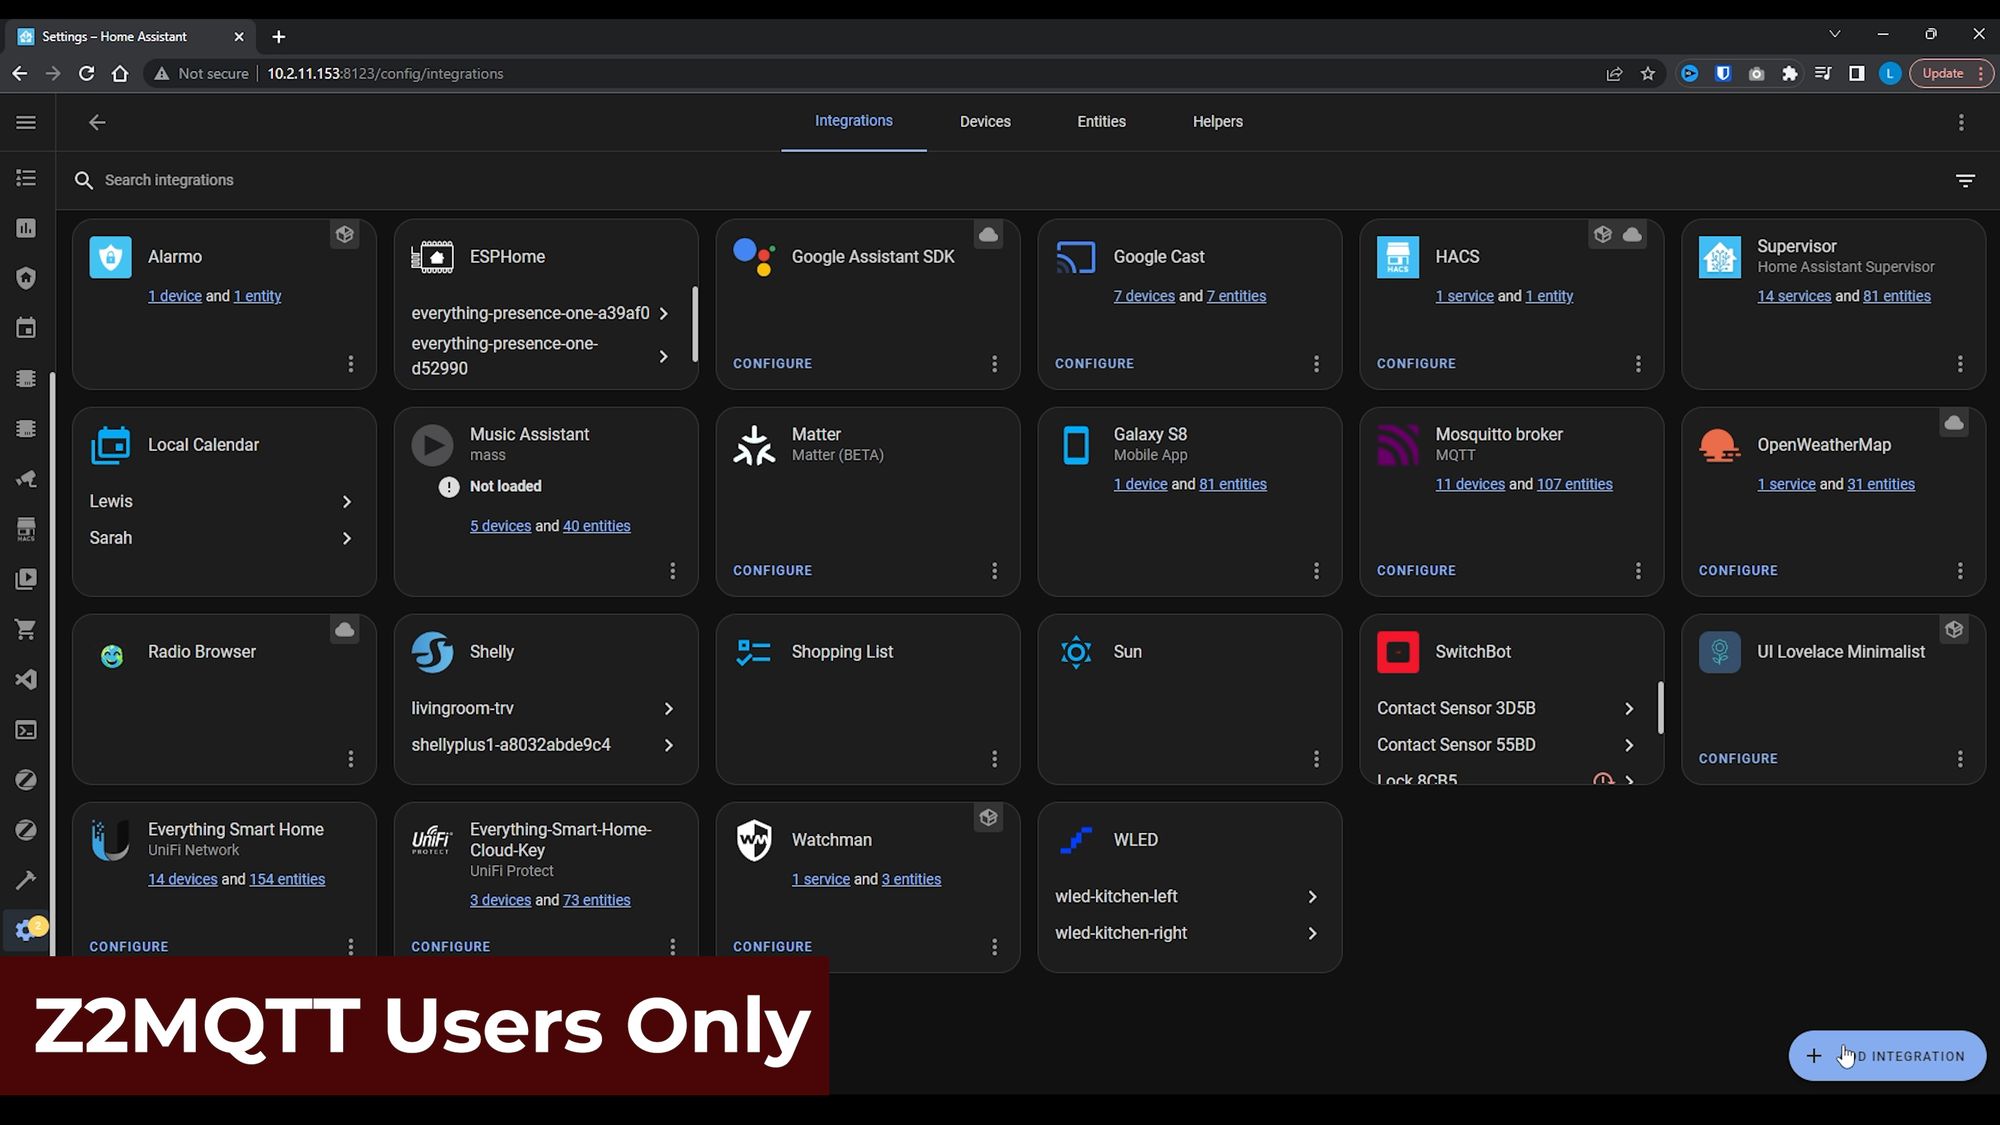This screenshot has height=1125, width=2000.
Task: Open the Google Assistant SDK icon
Action: click(x=753, y=257)
